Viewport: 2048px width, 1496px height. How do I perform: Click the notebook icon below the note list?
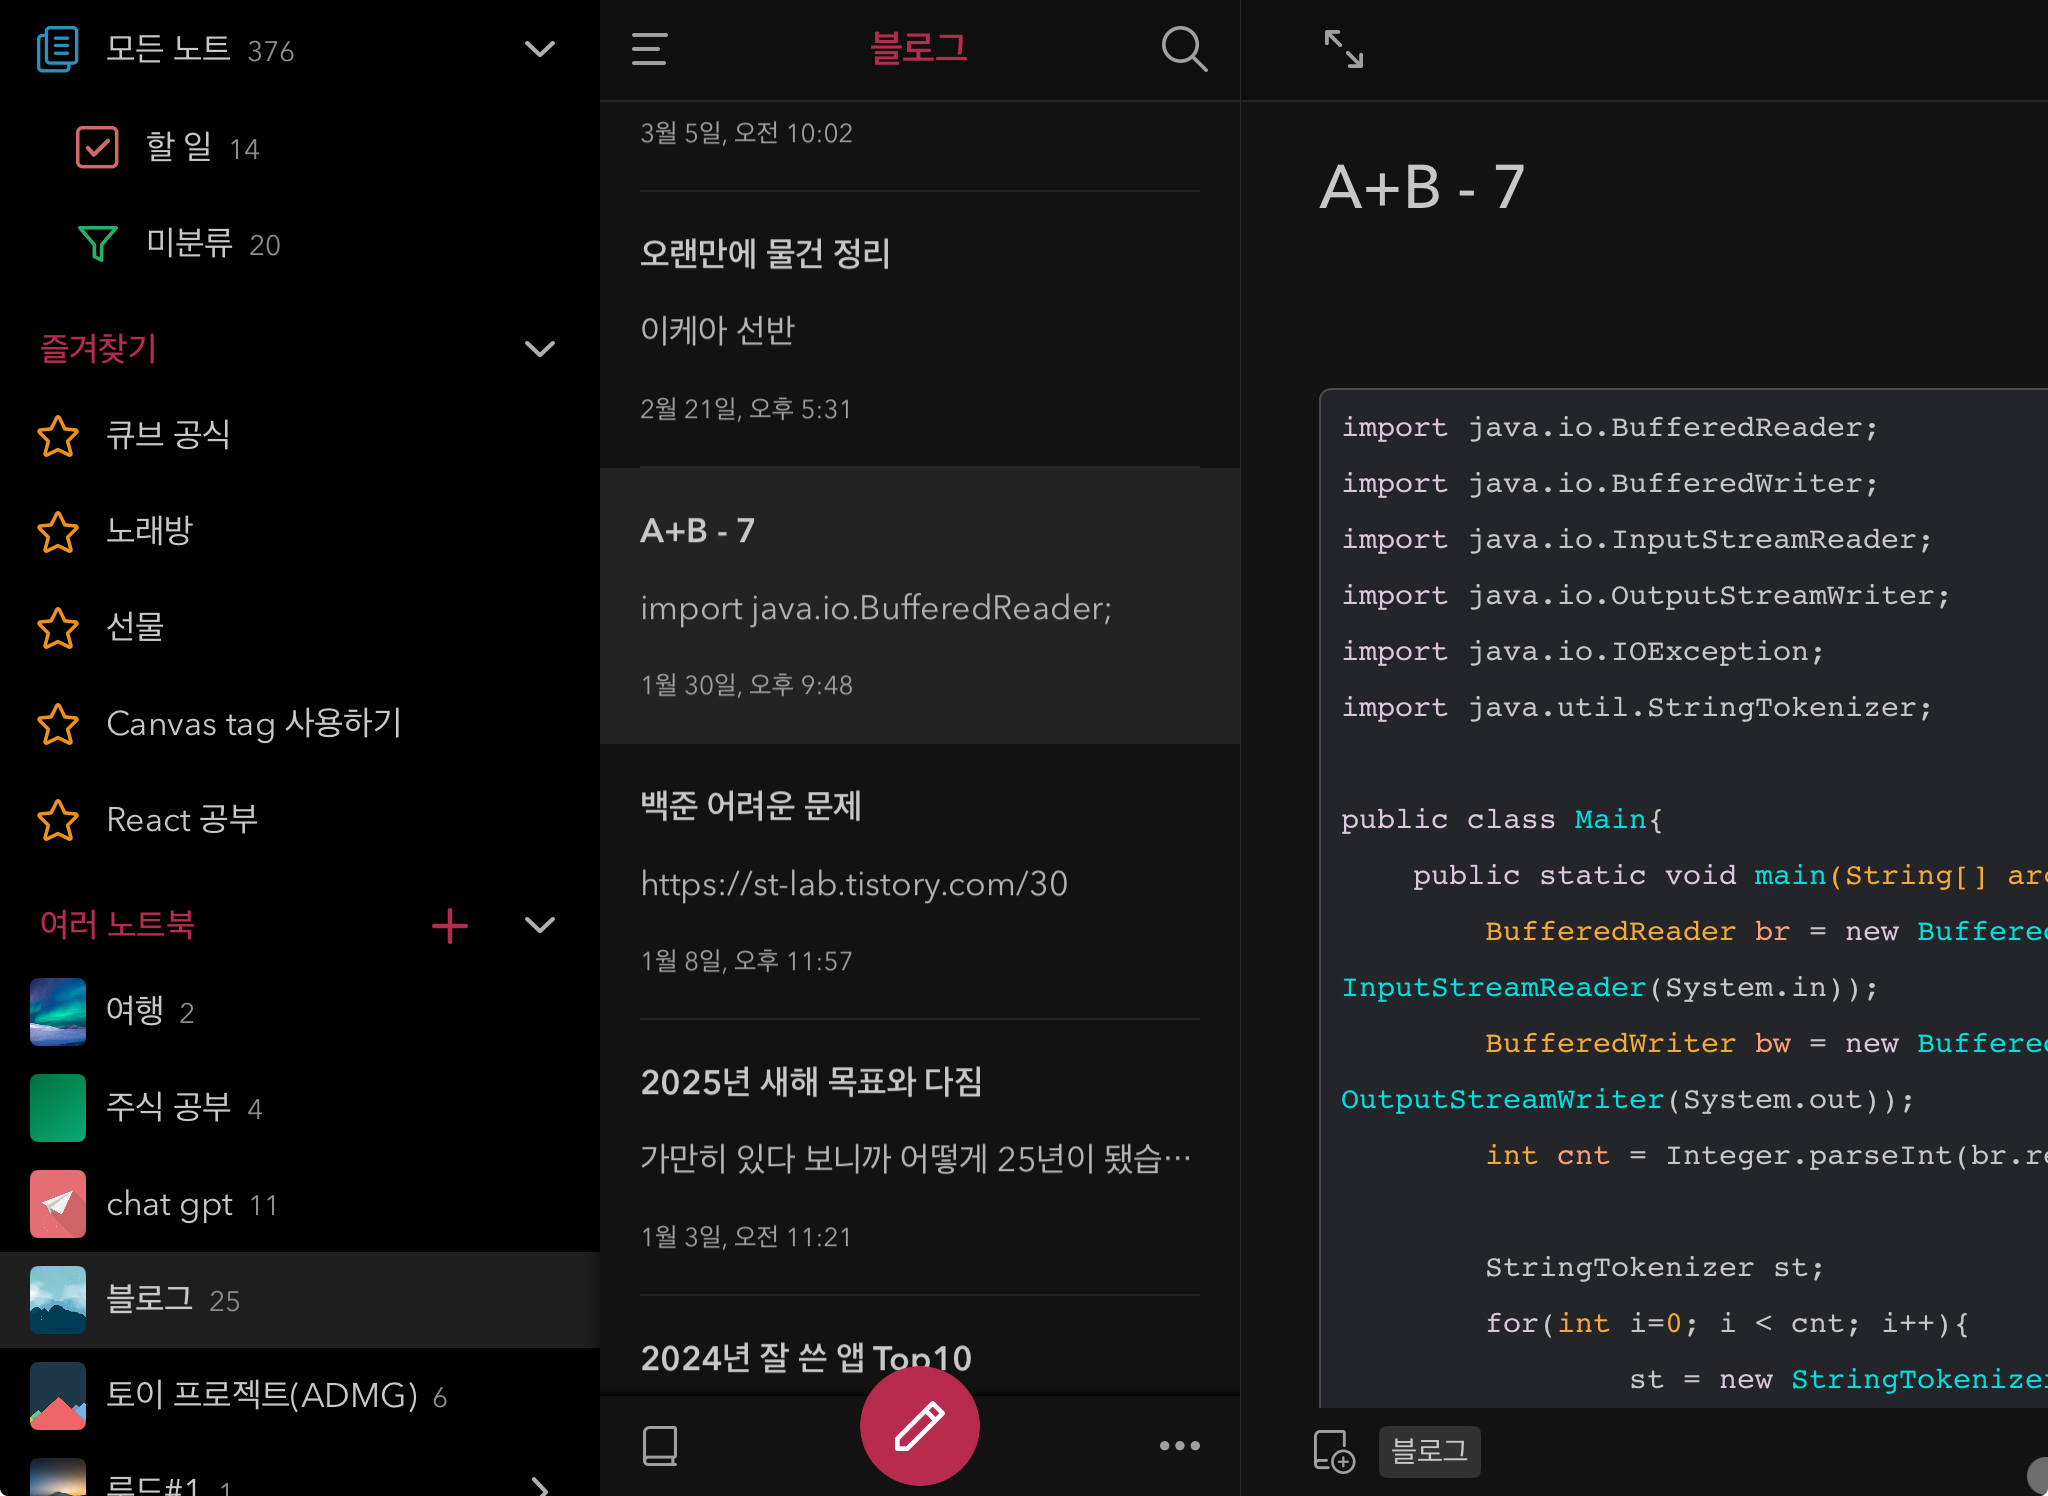[660, 1445]
